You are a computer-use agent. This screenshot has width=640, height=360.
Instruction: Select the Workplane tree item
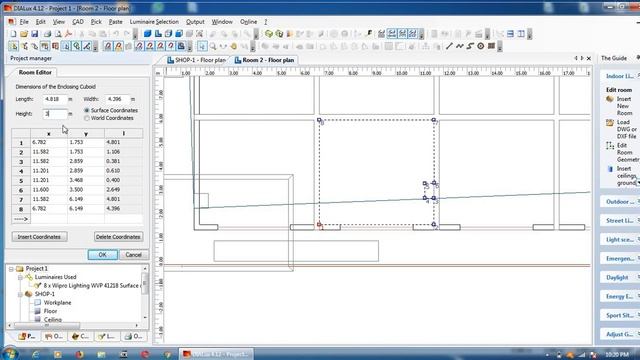(57, 303)
